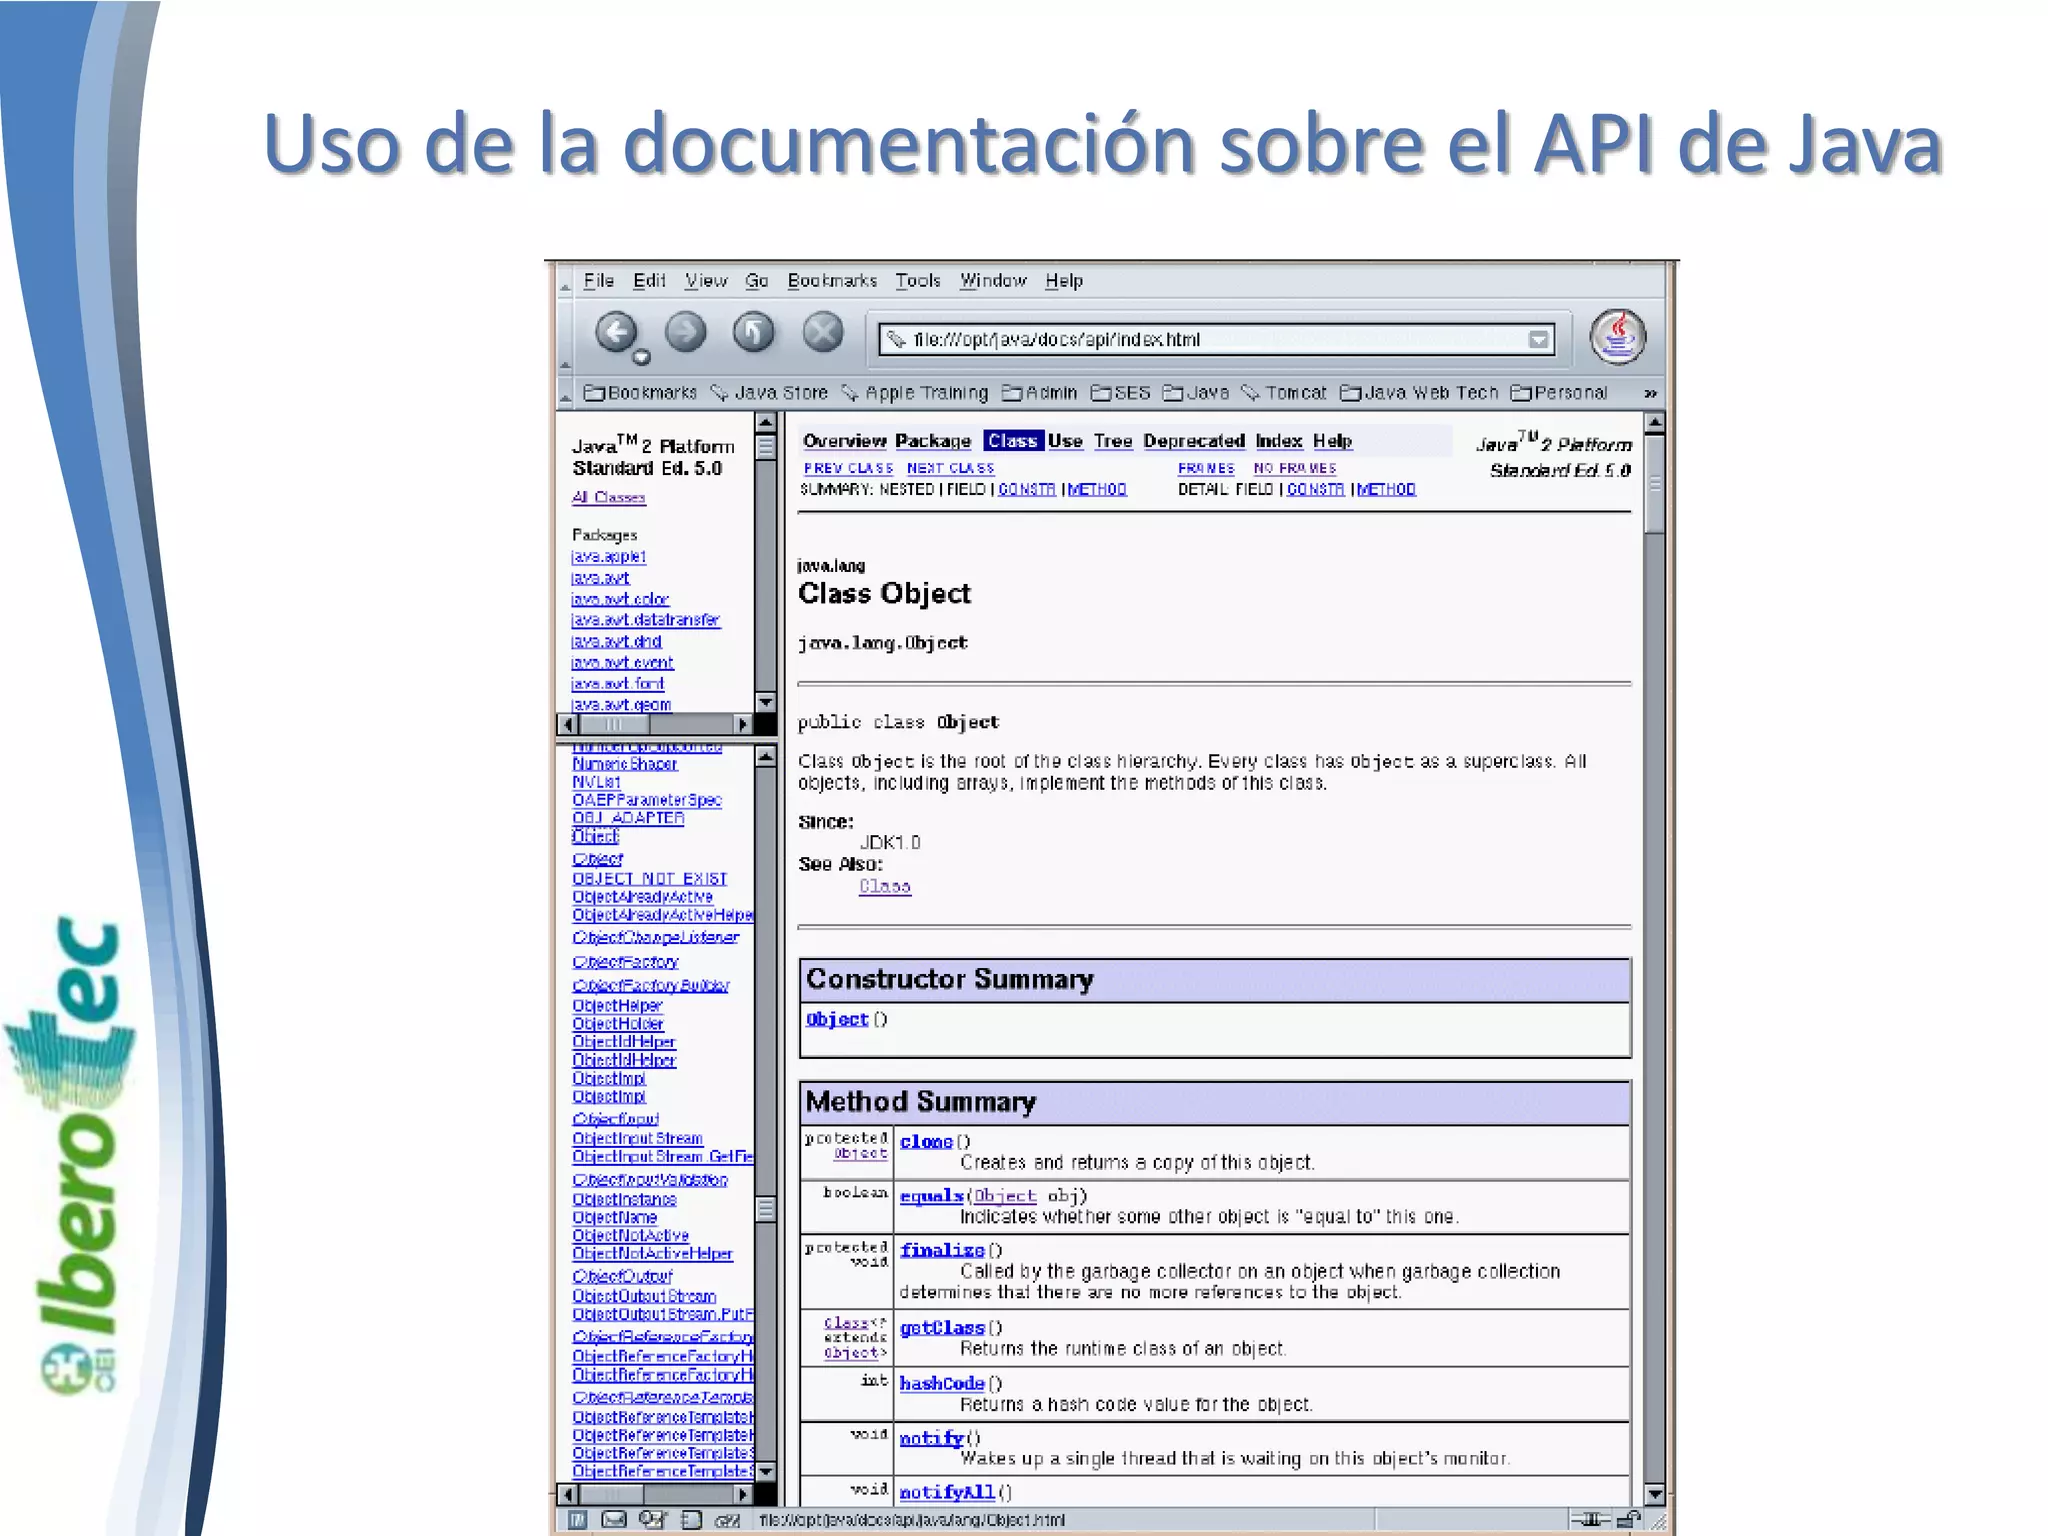Open the NumericShaper class link
This screenshot has width=2048, height=1536.
pyautogui.click(x=624, y=764)
